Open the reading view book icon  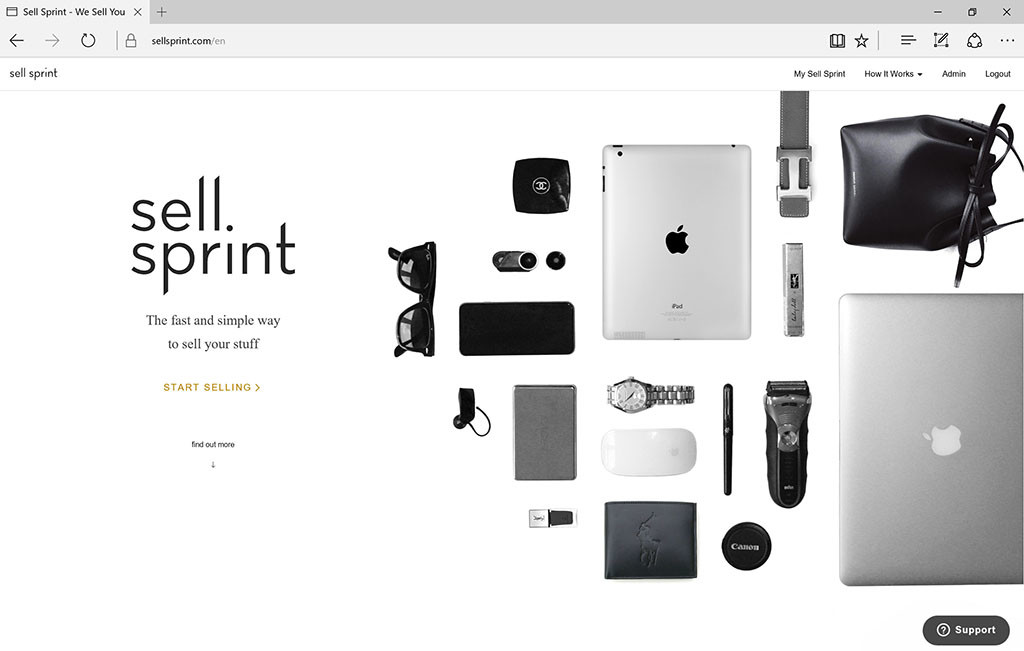(837, 40)
